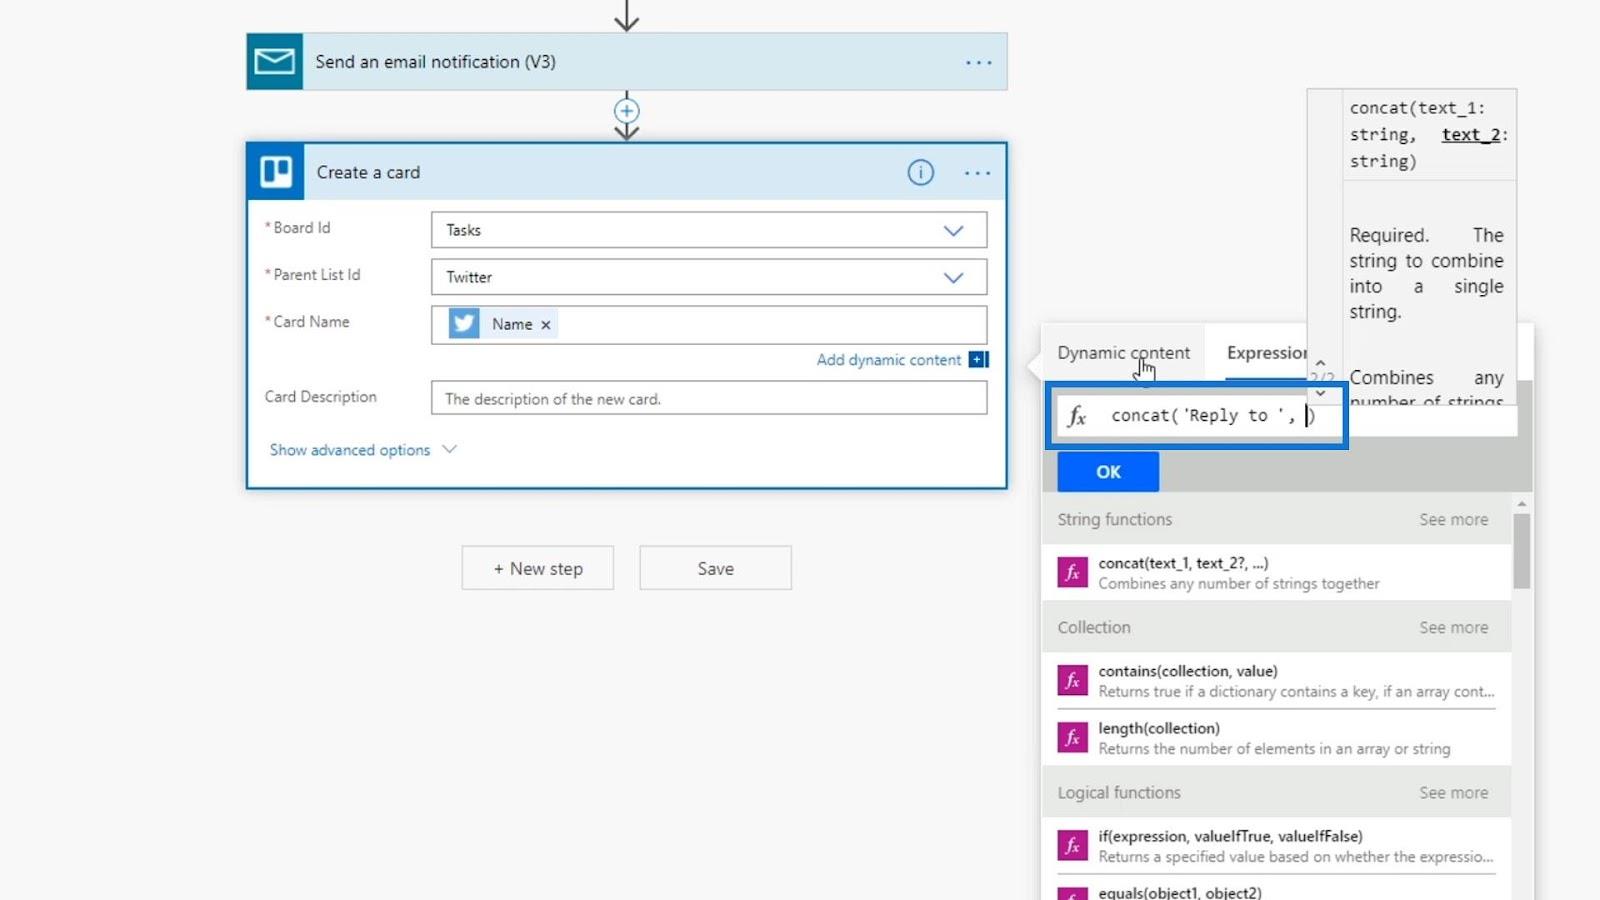The image size is (1600, 900).
Task: Switch to the Expression tab
Action: point(1267,352)
